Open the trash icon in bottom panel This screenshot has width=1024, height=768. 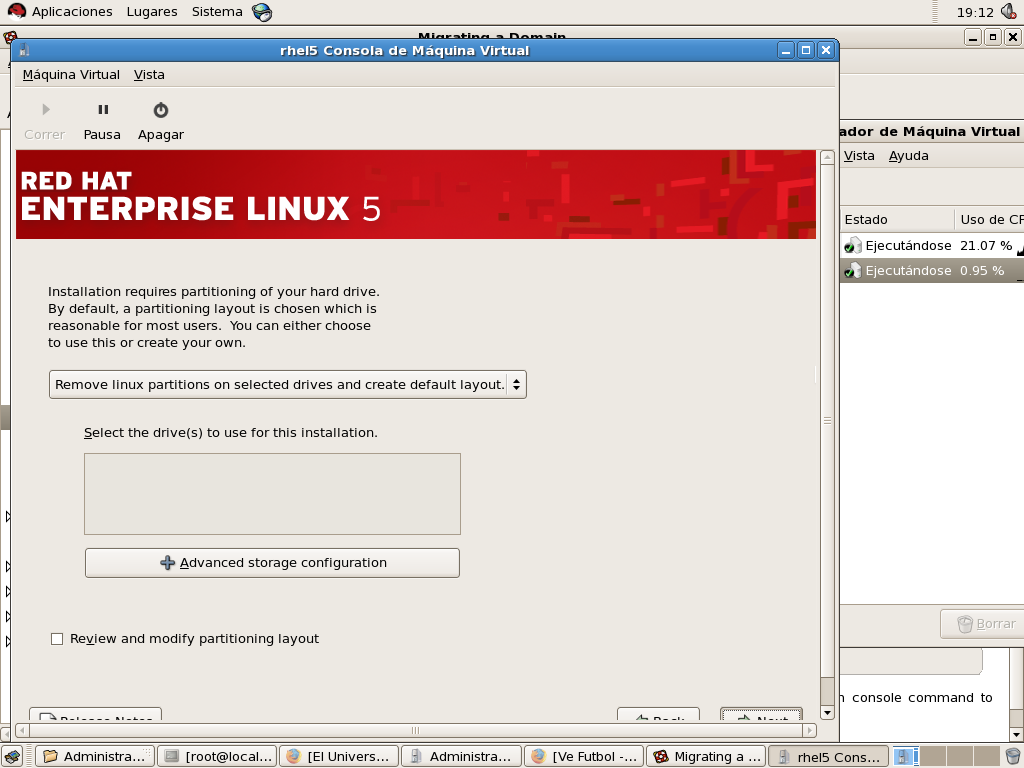pyautogui.click(x=1012, y=756)
